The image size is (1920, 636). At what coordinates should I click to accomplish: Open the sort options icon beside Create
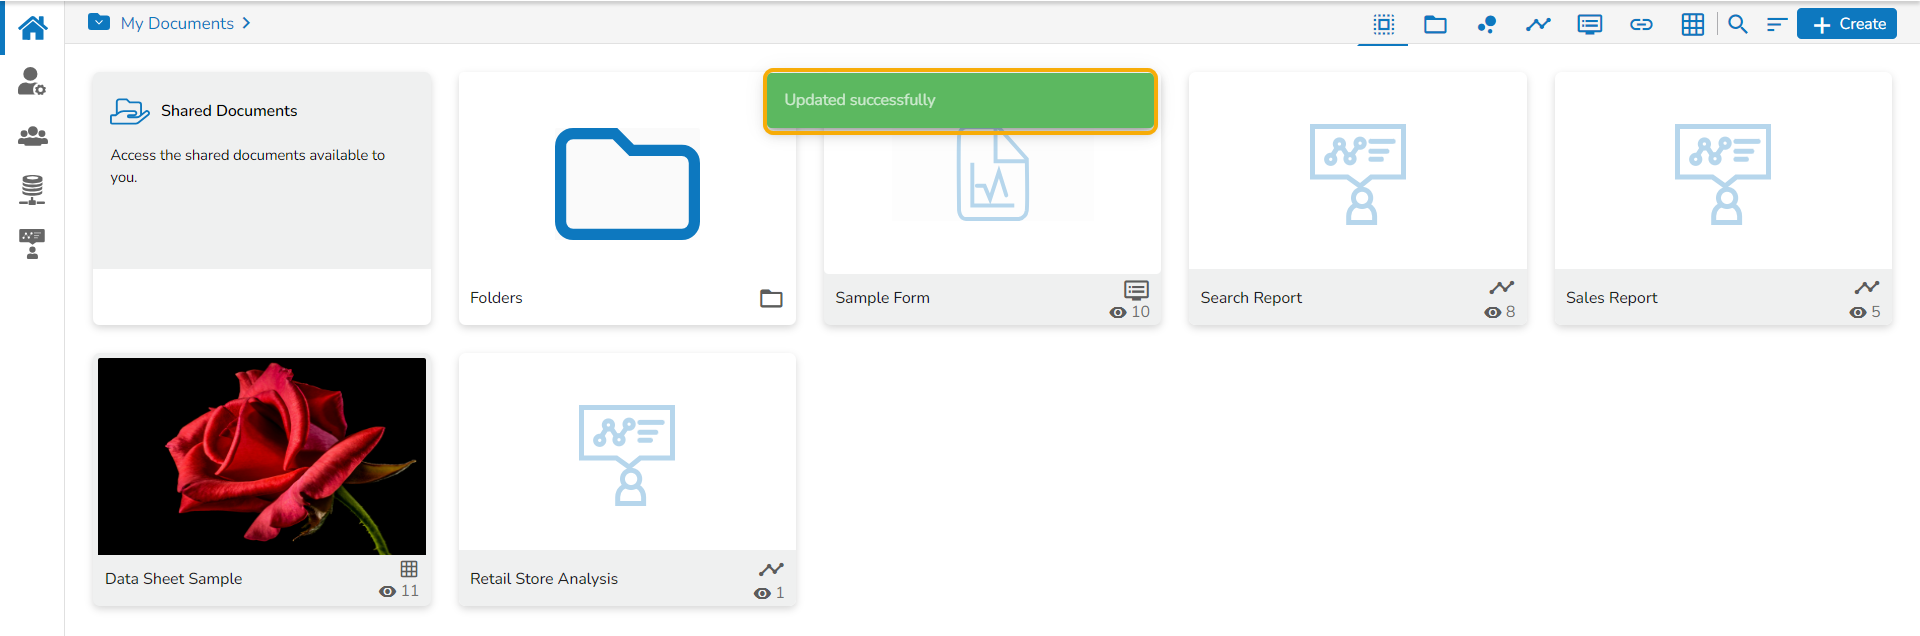pos(1776,24)
